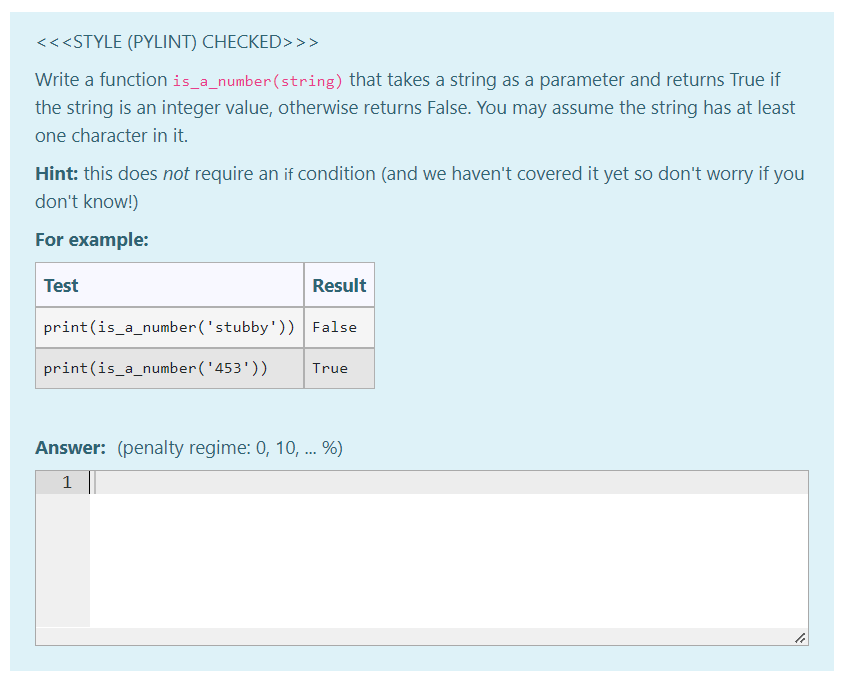Click the Hint: label text
The height and width of the screenshot is (673, 847).
55,173
